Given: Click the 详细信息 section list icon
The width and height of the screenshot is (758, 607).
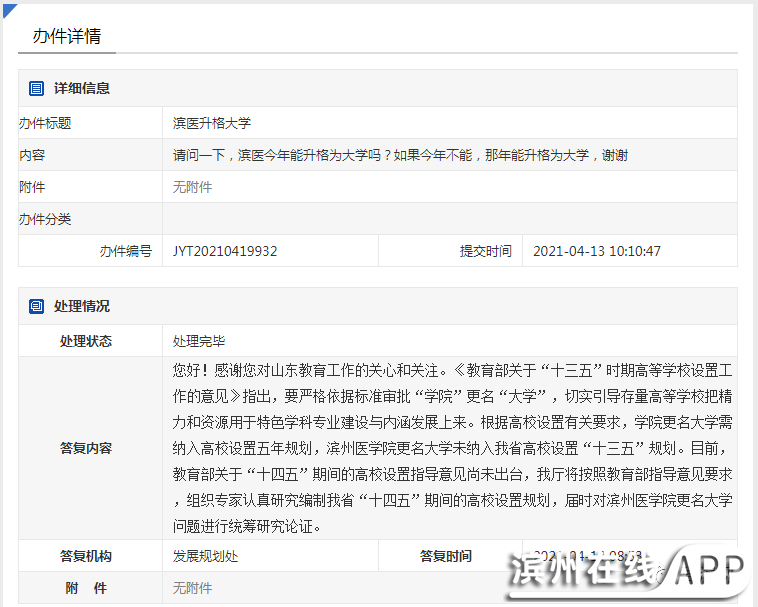Looking at the screenshot, I should coord(37,88).
